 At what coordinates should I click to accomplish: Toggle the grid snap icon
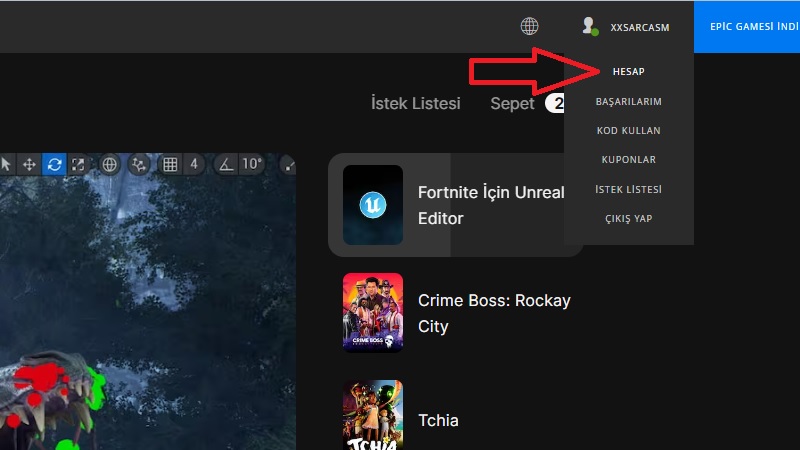170,164
